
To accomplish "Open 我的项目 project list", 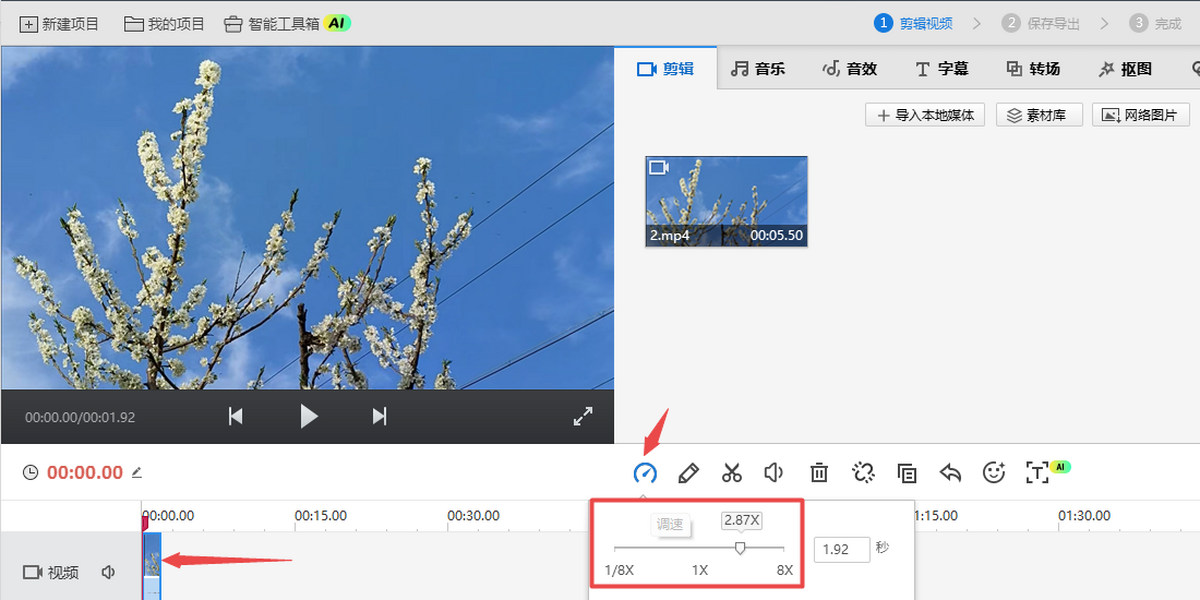I will tap(165, 23).
